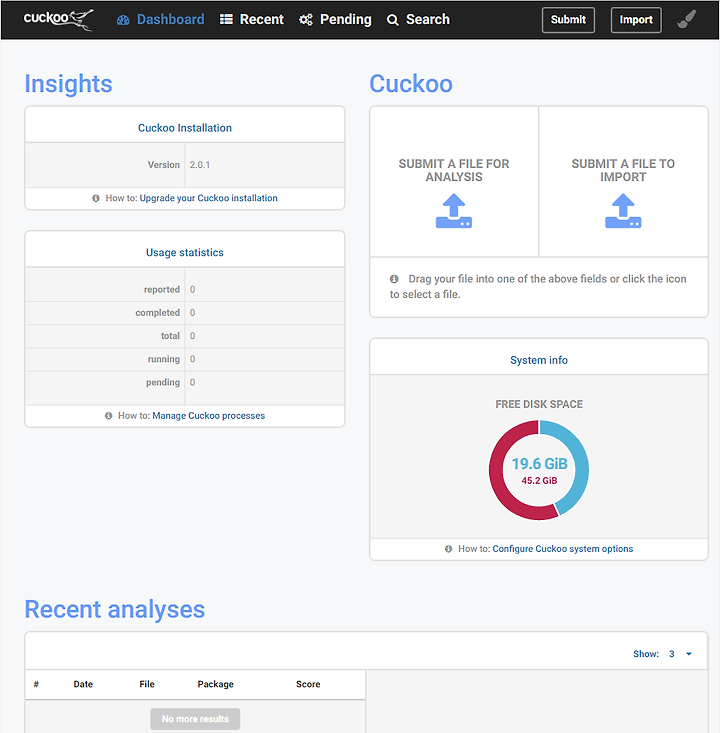This screenshot has width=720, height=733.
Task: Go to the Recent page
Action: 252,19
